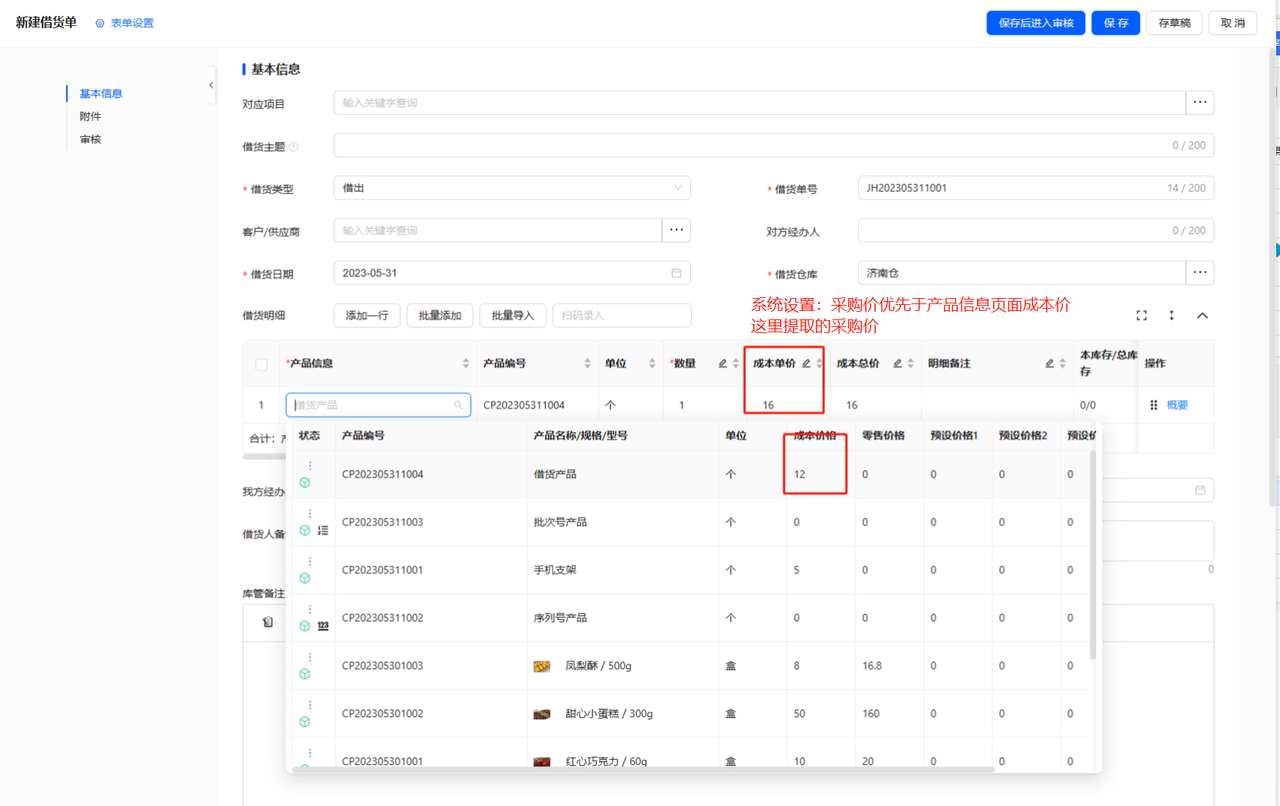Image resolution: width=1280 pixels, height=806 pixels.
Task: Click 甜心小蛋糕 product thumbnail
Action: [x=542, y=714]
